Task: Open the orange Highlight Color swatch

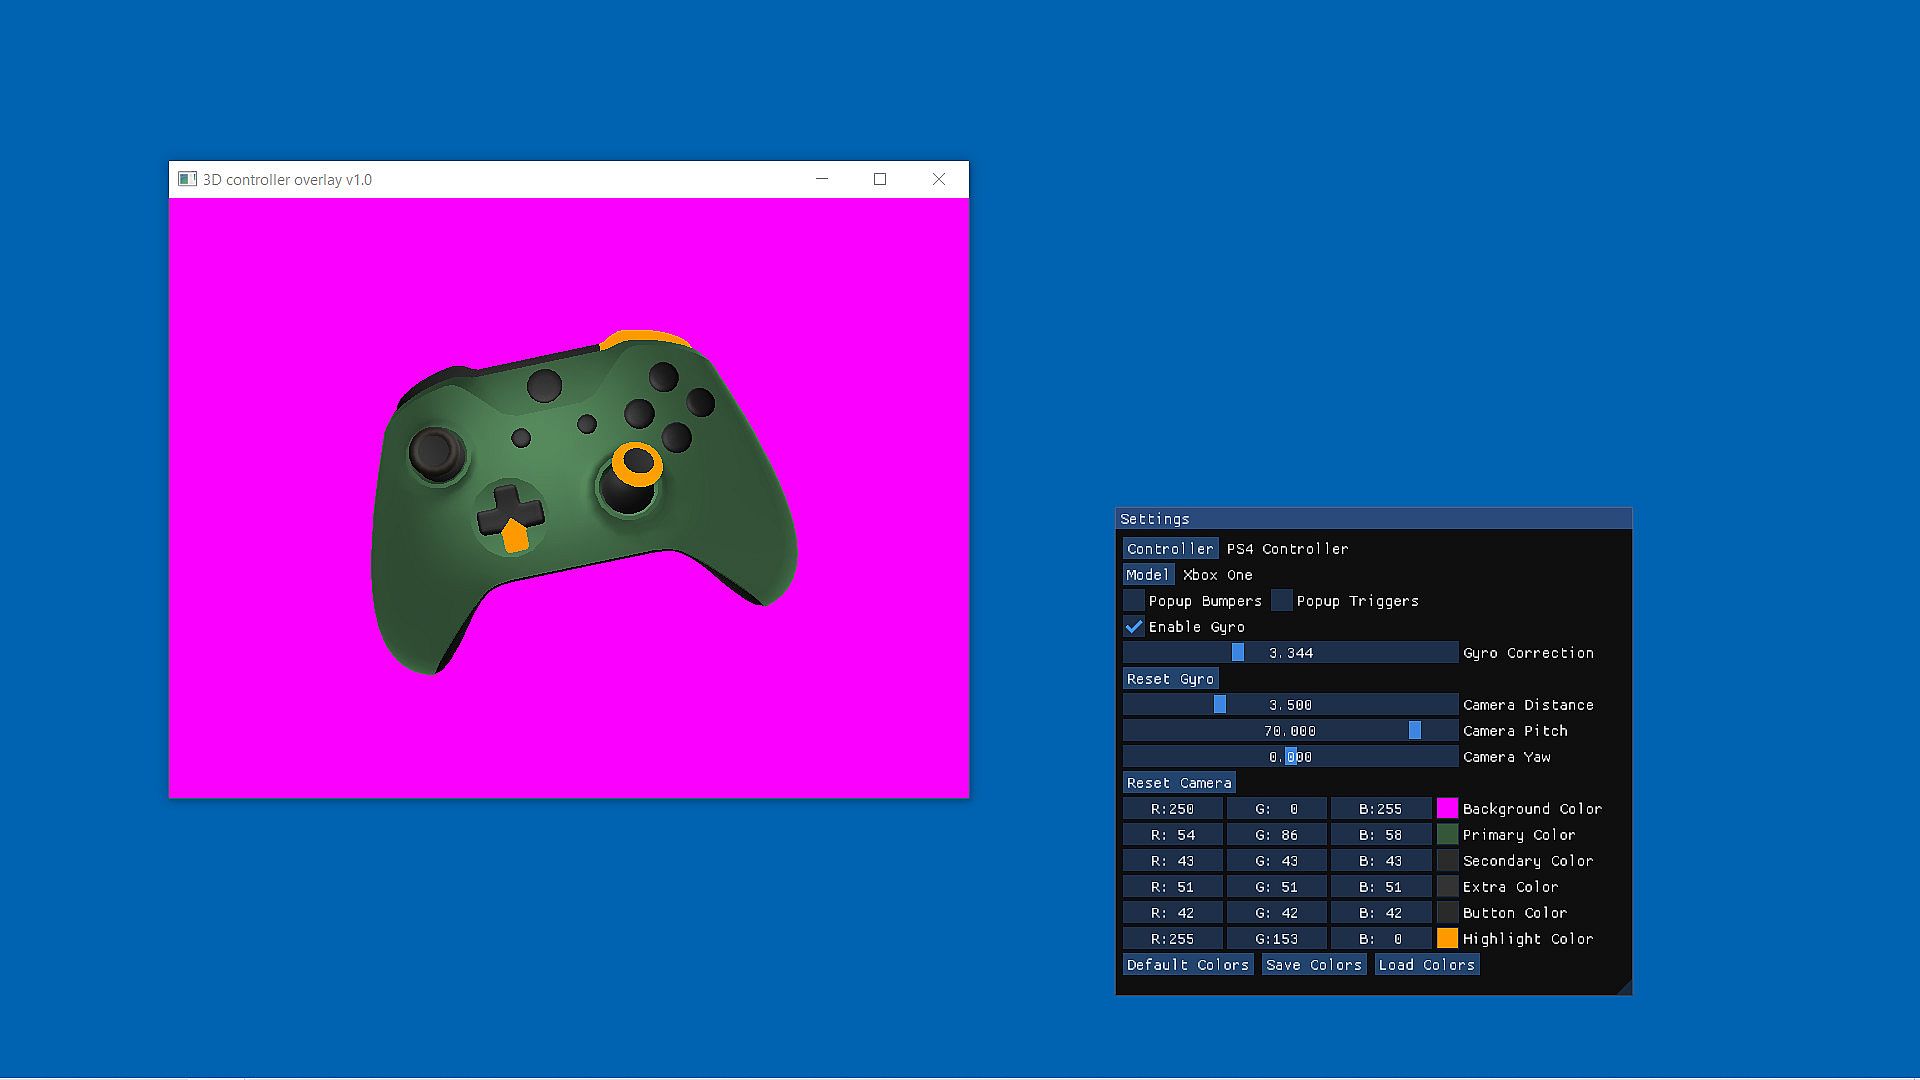Action: pos(1447,939)
